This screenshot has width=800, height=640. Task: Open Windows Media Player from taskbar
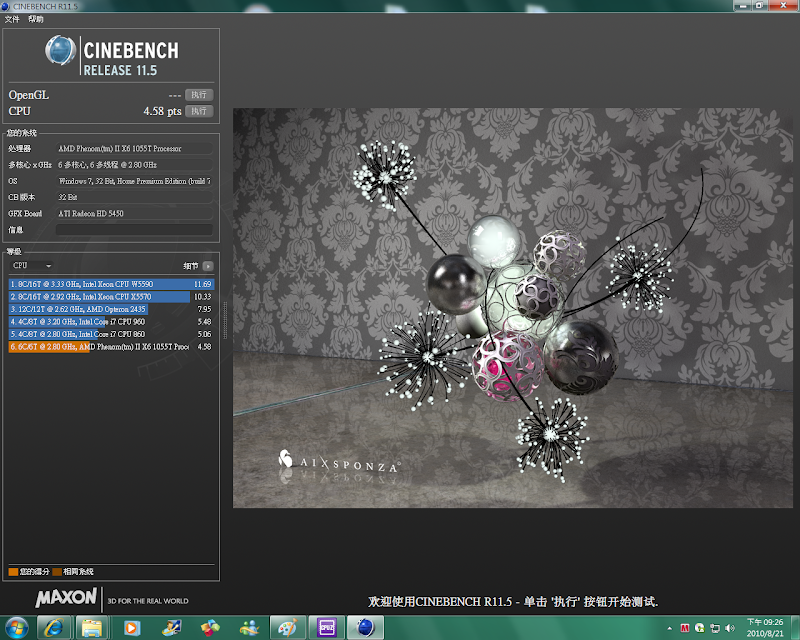pyautogui.click(x=131, y=628)
